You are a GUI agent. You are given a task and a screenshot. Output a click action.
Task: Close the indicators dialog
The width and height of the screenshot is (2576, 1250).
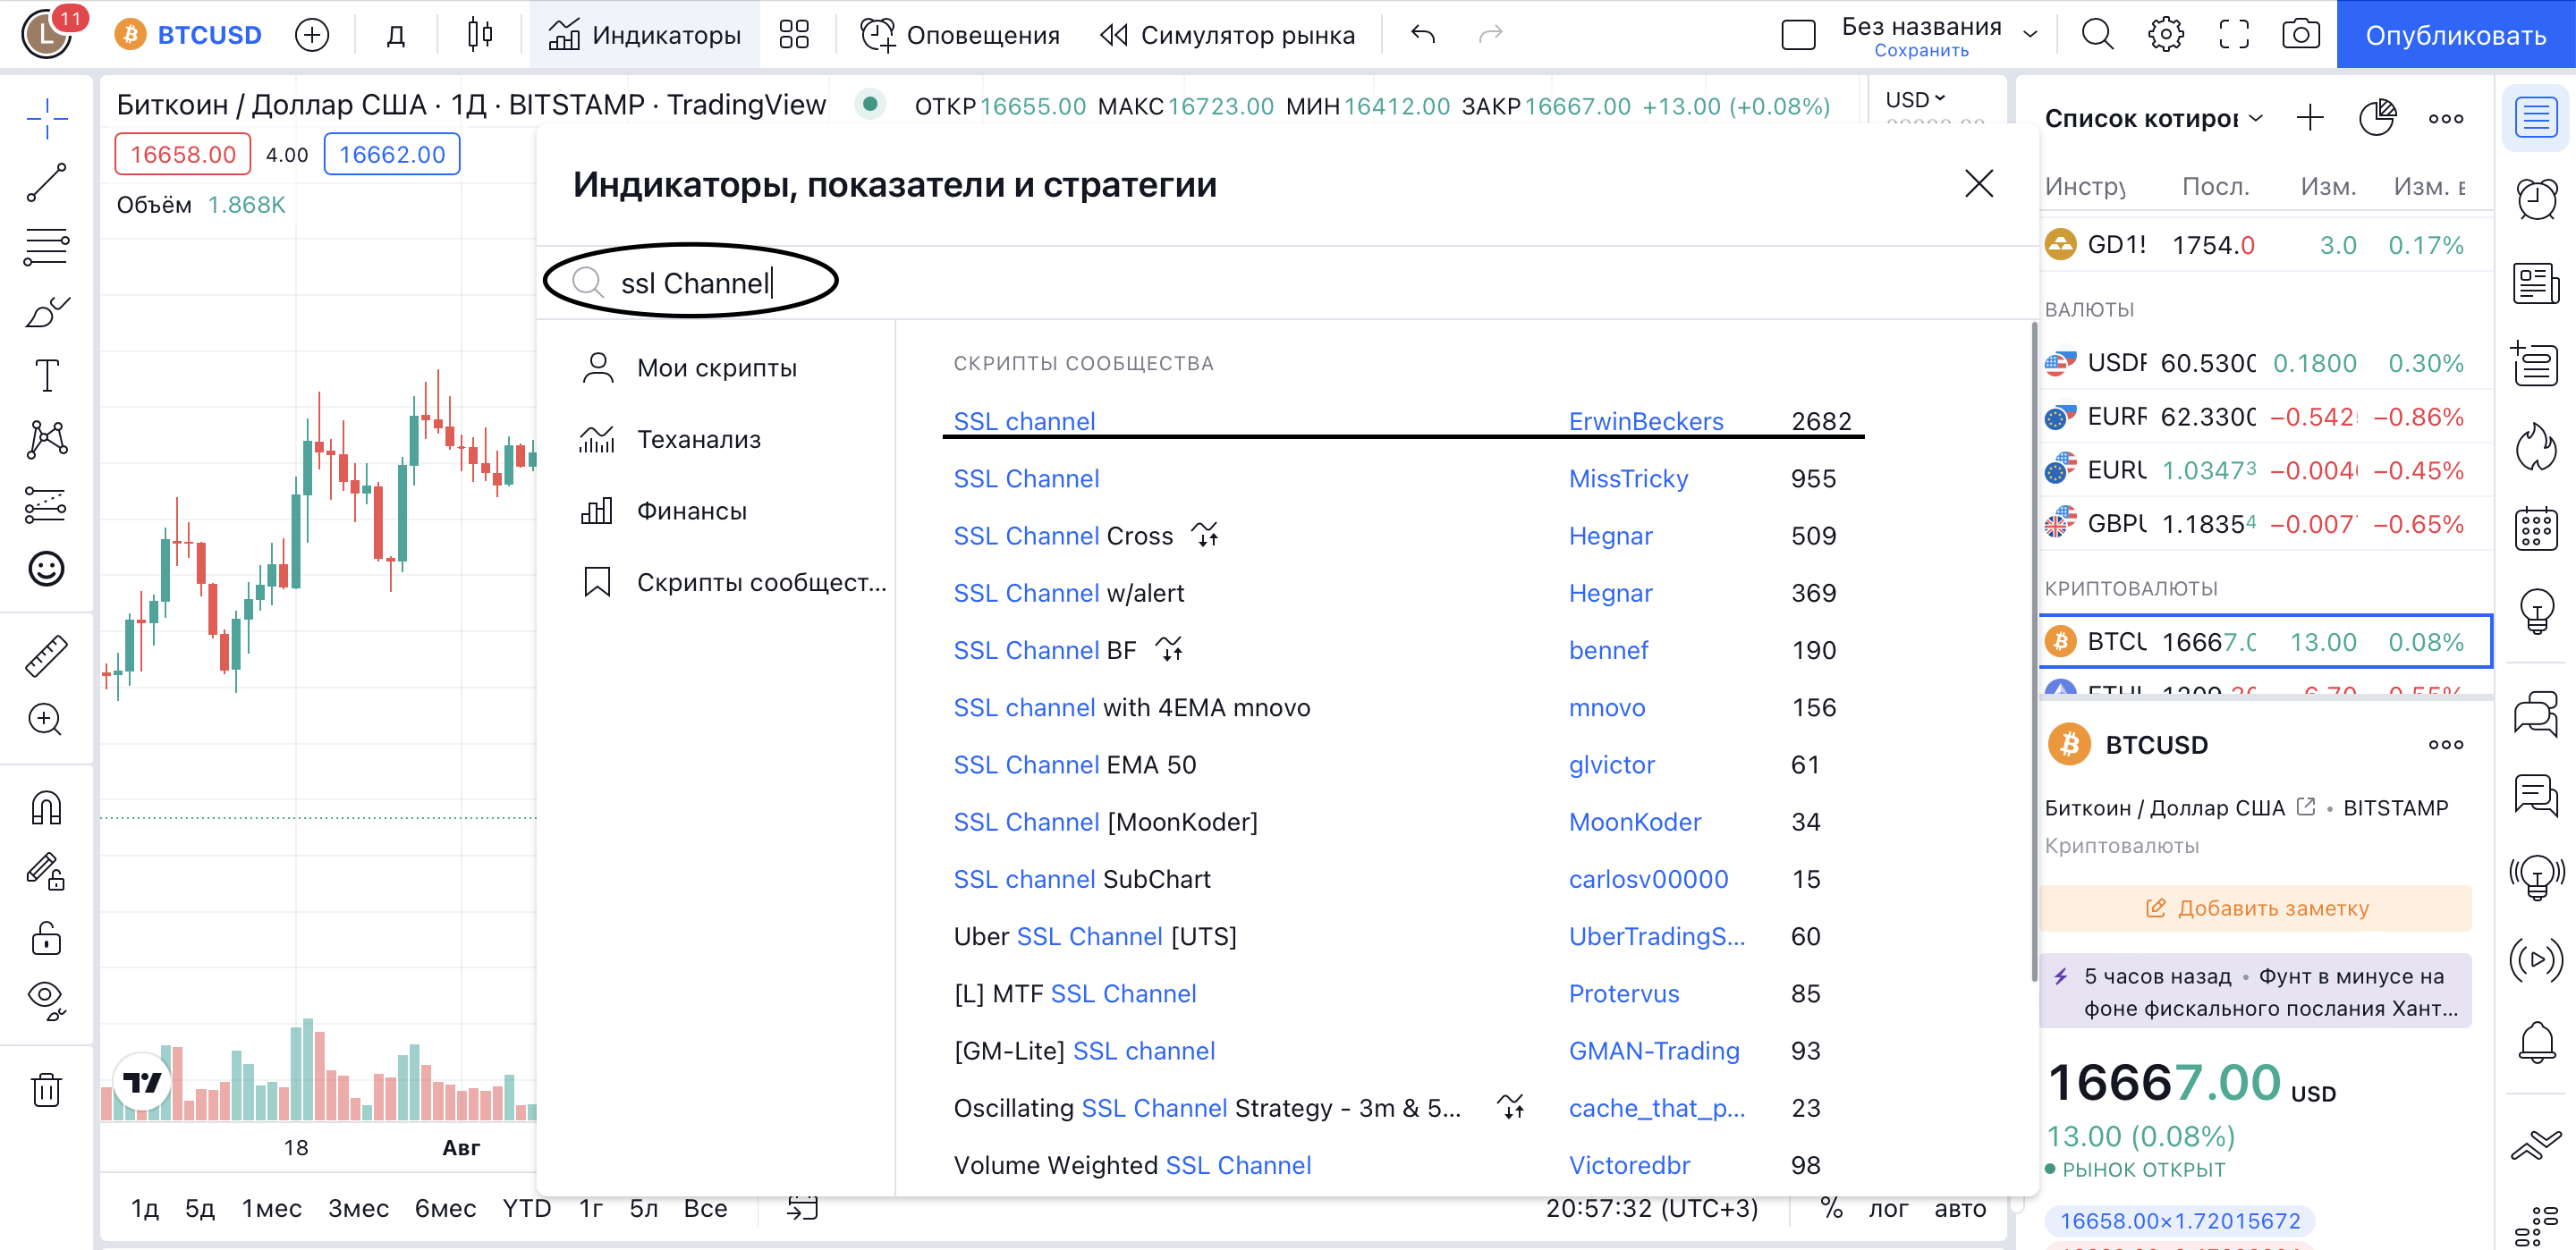tap(1979, 184)
